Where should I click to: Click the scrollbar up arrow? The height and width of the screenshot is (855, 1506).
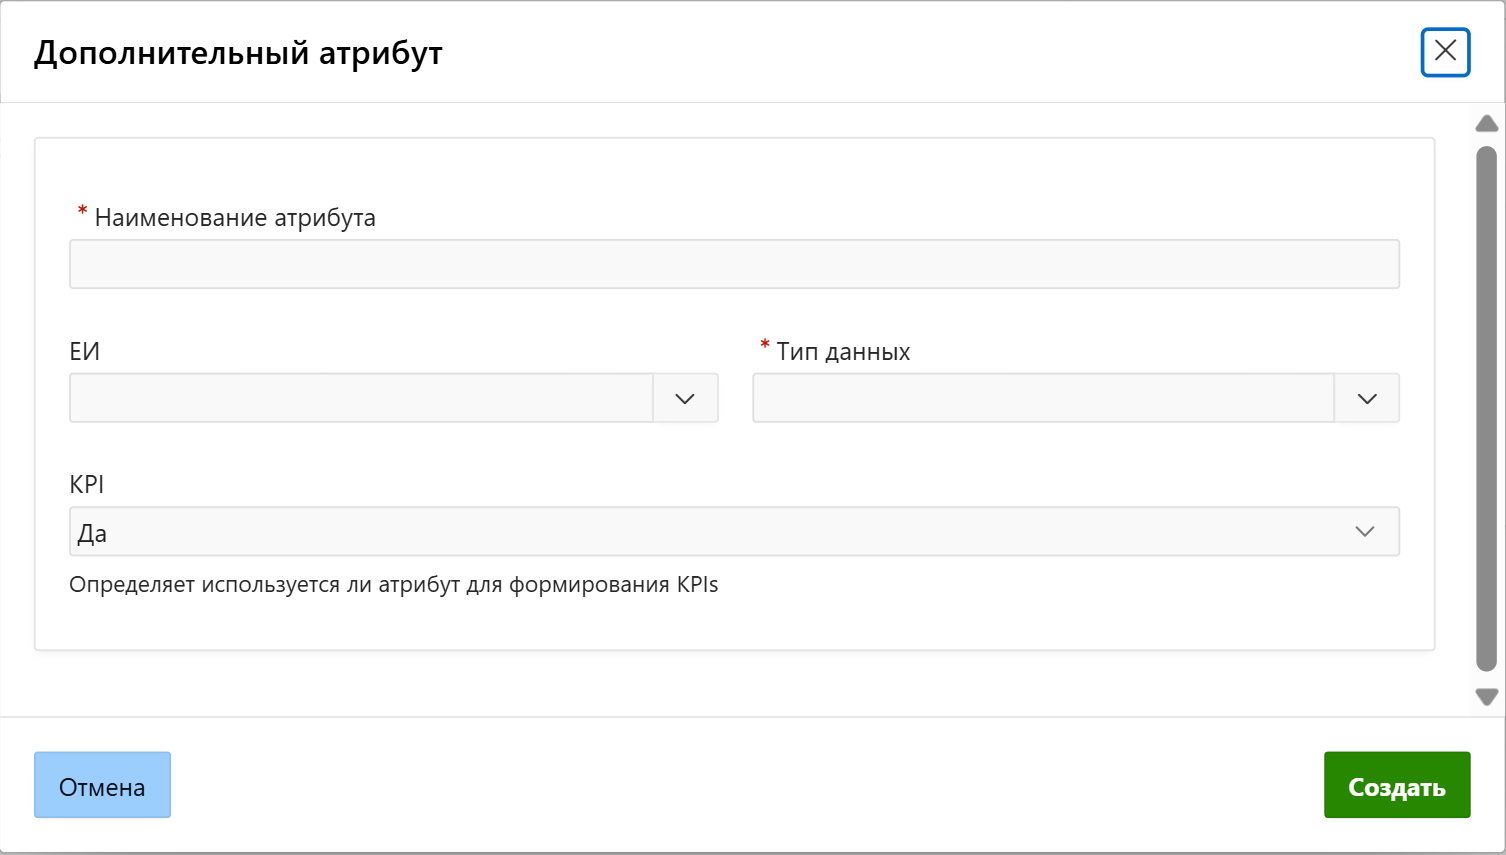pos(1487,124)
